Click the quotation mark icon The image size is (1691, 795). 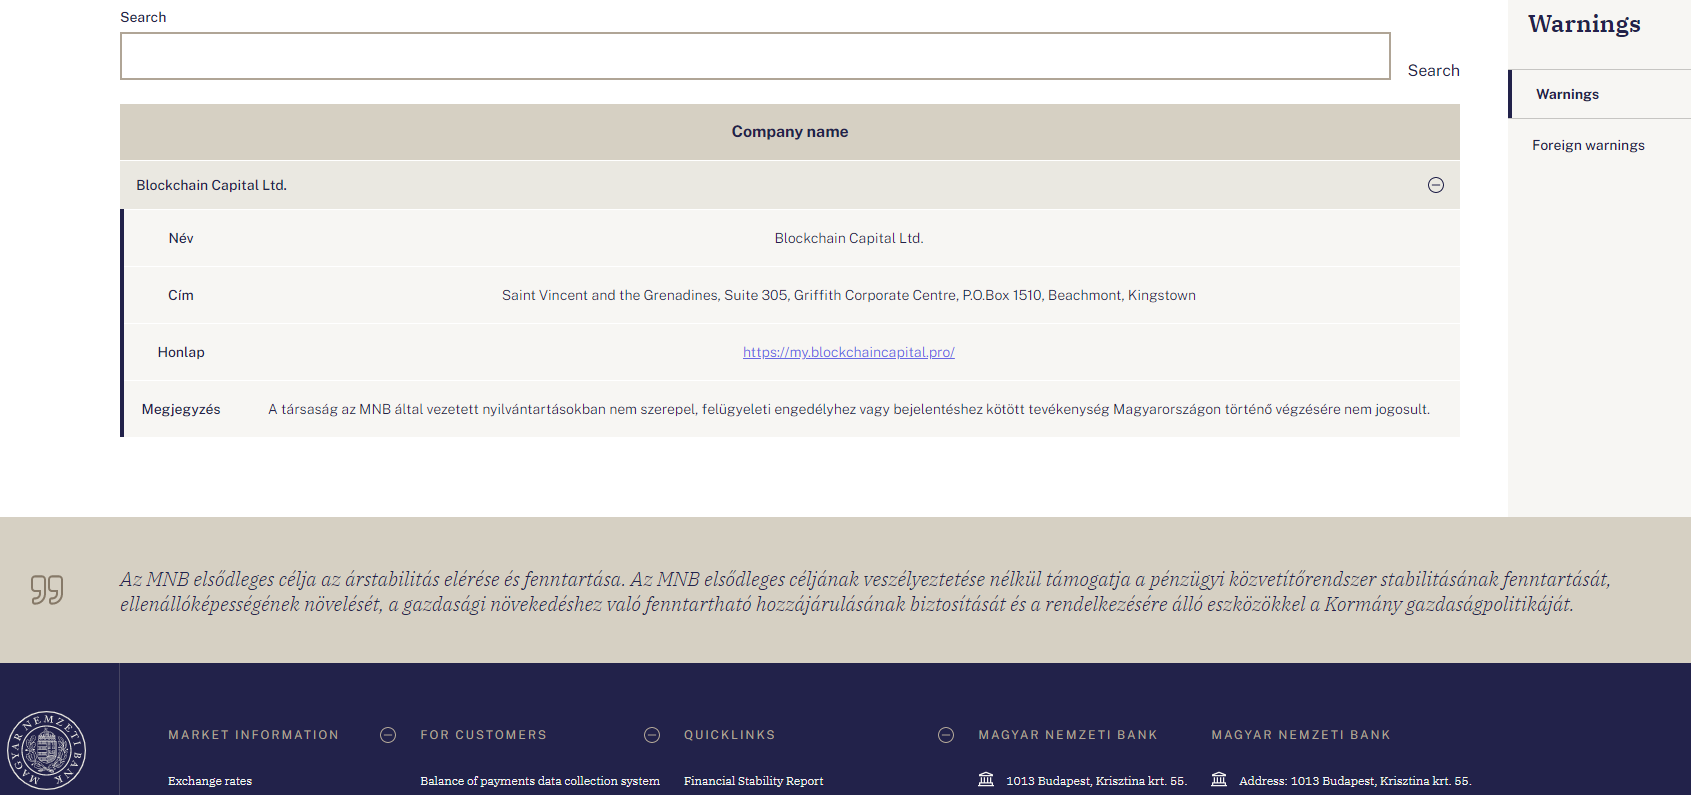46,590
